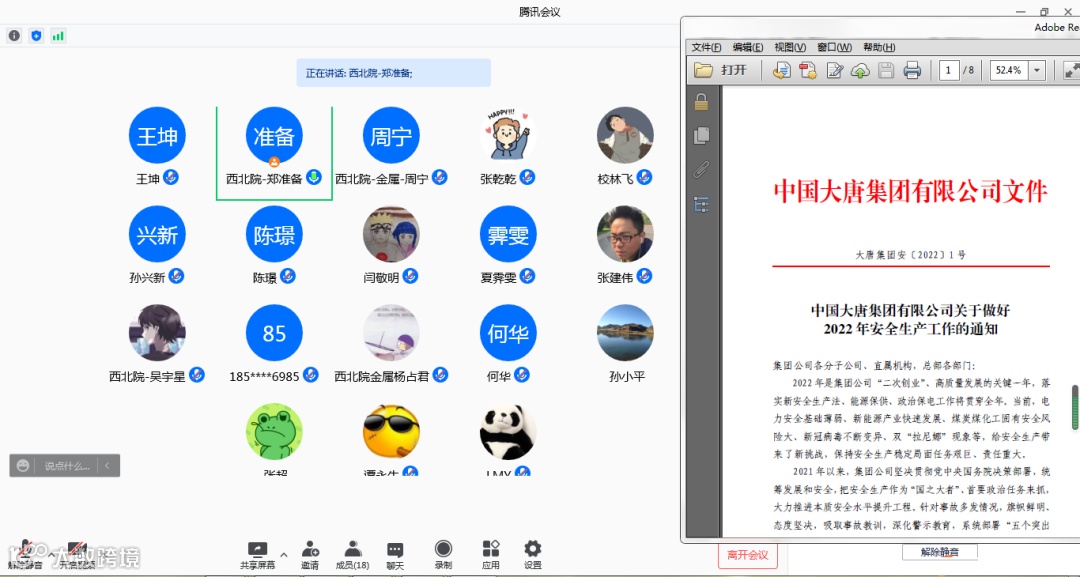1080x577 pixels.
Task: Select 王坤's blue avatar
Action: [157, 136]
